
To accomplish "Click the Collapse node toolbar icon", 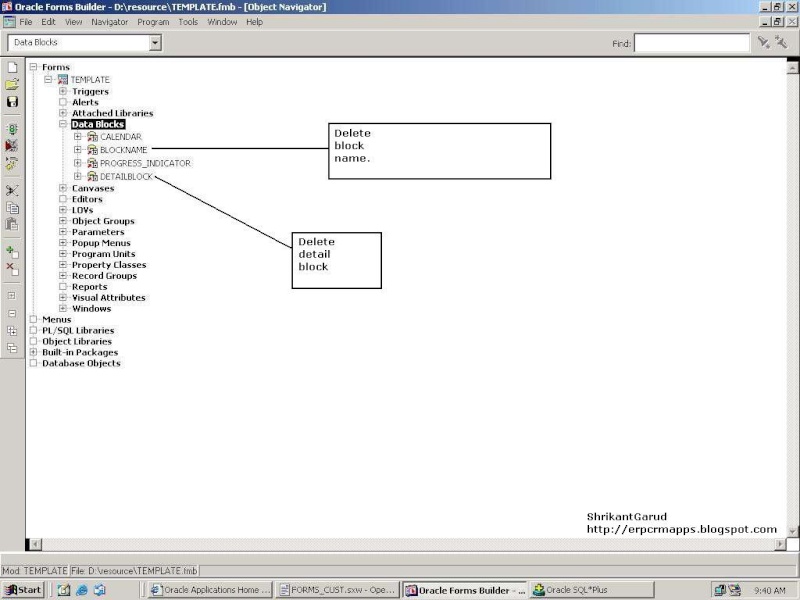I will (12, 313).
